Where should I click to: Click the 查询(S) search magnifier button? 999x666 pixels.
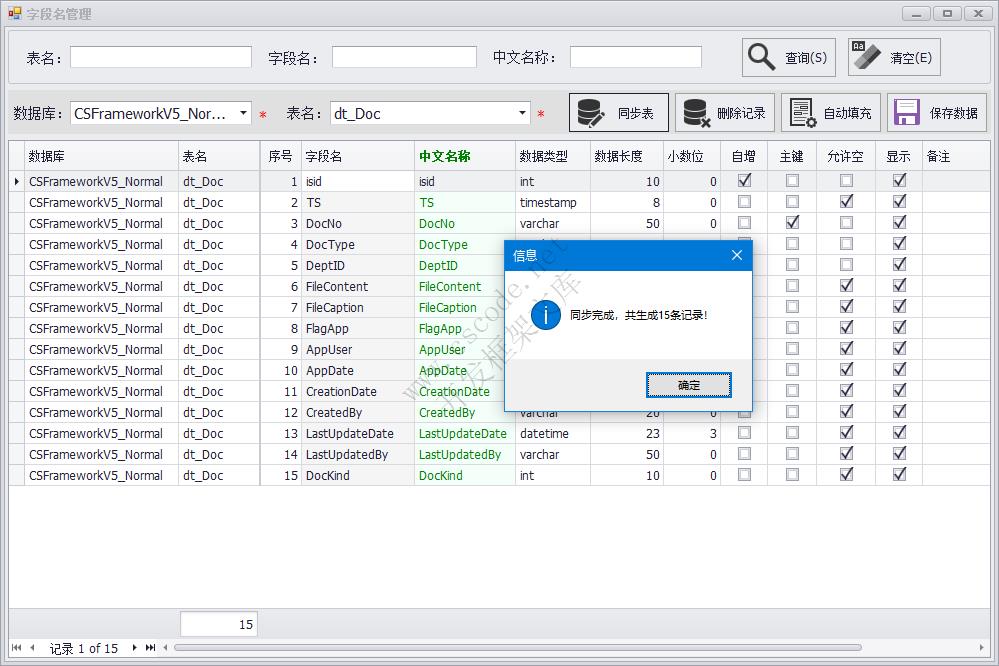788,57
